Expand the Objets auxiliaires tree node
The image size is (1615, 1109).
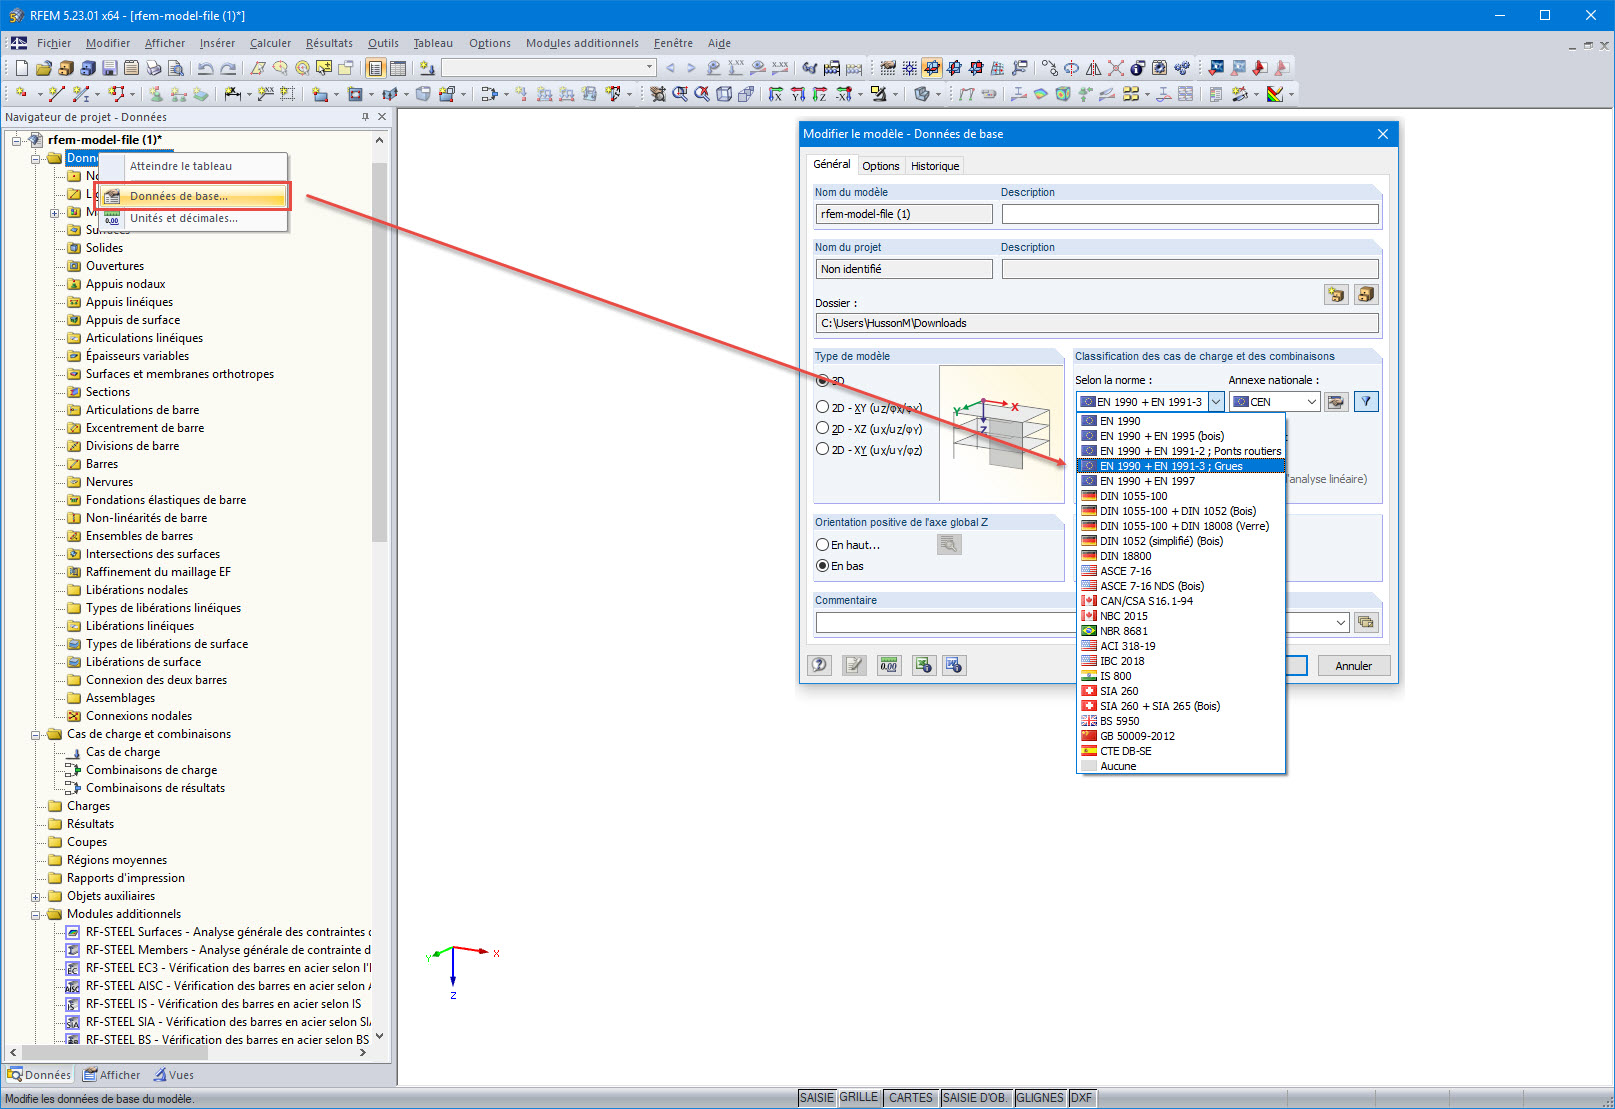tap(36, 896)
